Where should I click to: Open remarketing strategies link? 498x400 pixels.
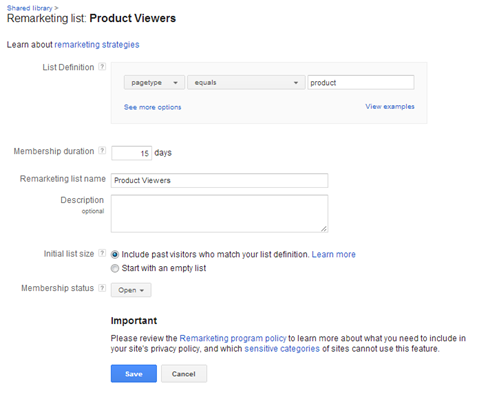point(97,45)
